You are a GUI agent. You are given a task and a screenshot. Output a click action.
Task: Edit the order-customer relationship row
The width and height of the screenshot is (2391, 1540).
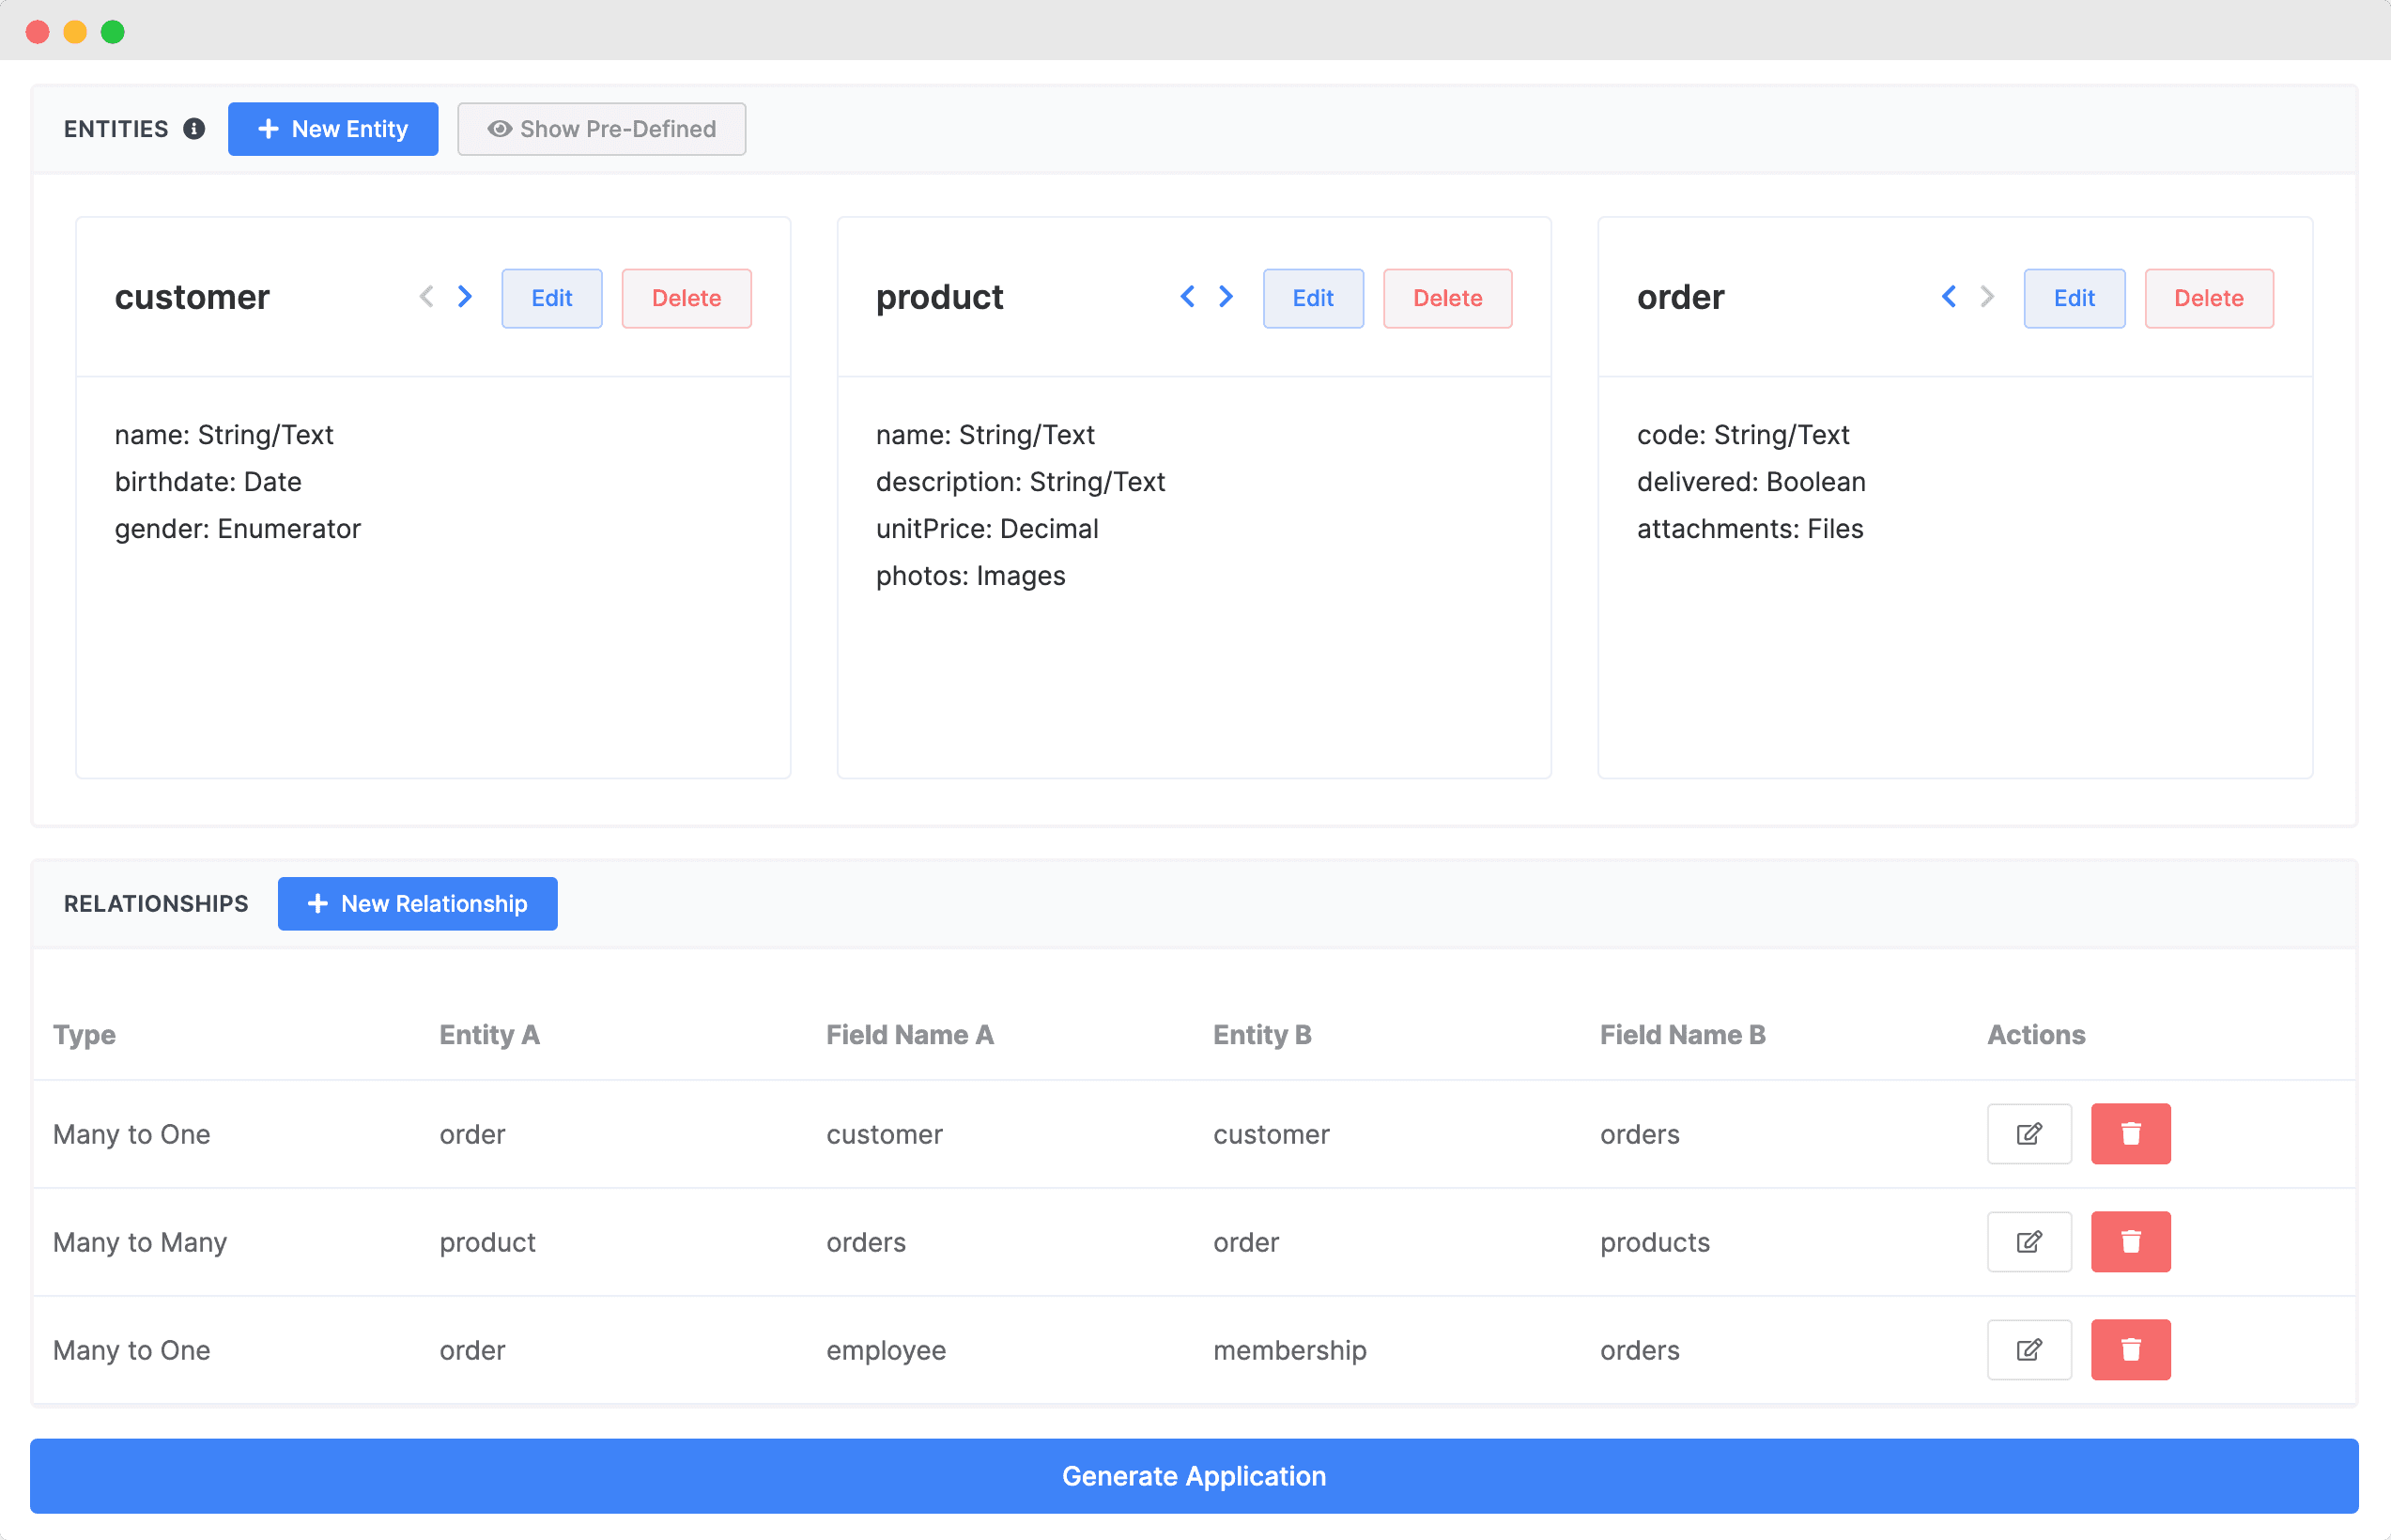click(2028, 1134)
